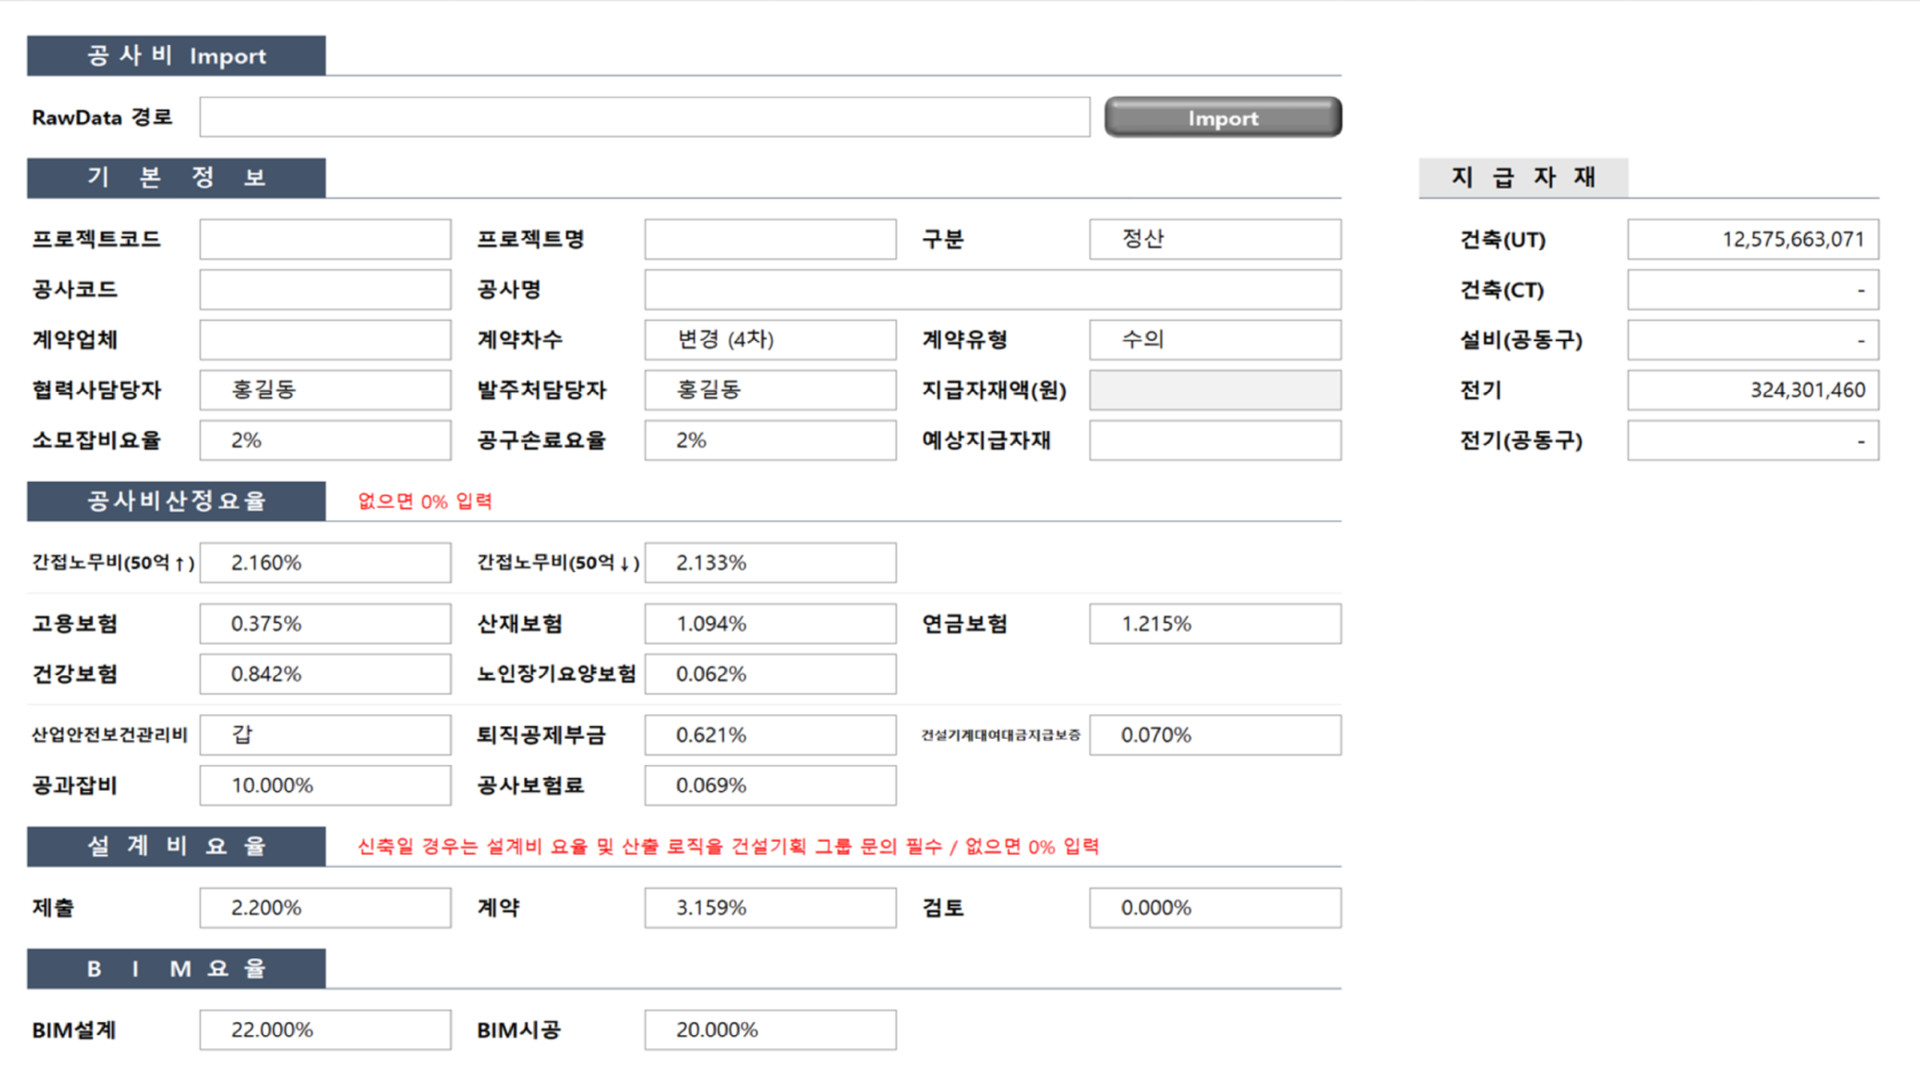1920x1080 pixels.
Task: Open the 구분 dropdown showing 정산
Action: (1214, 239)
